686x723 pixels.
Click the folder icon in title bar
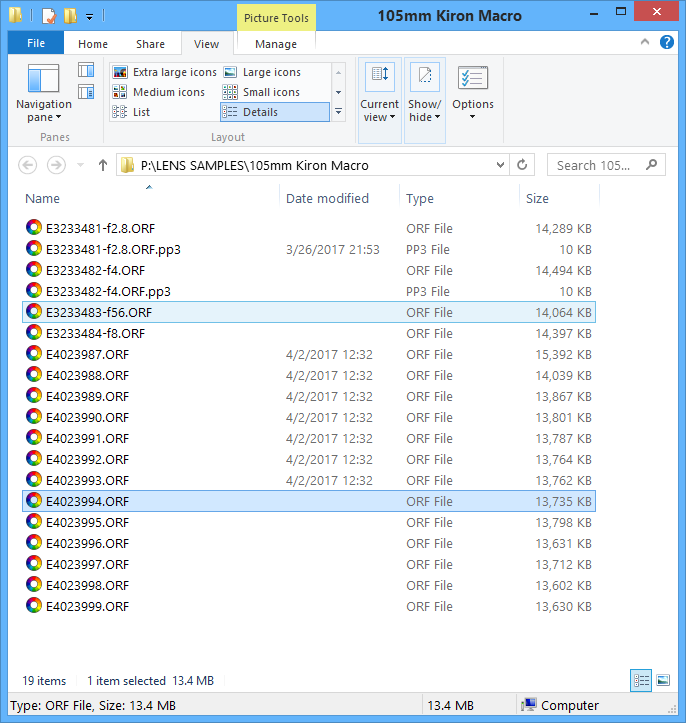pyautogui.click(x=15, y=15)
